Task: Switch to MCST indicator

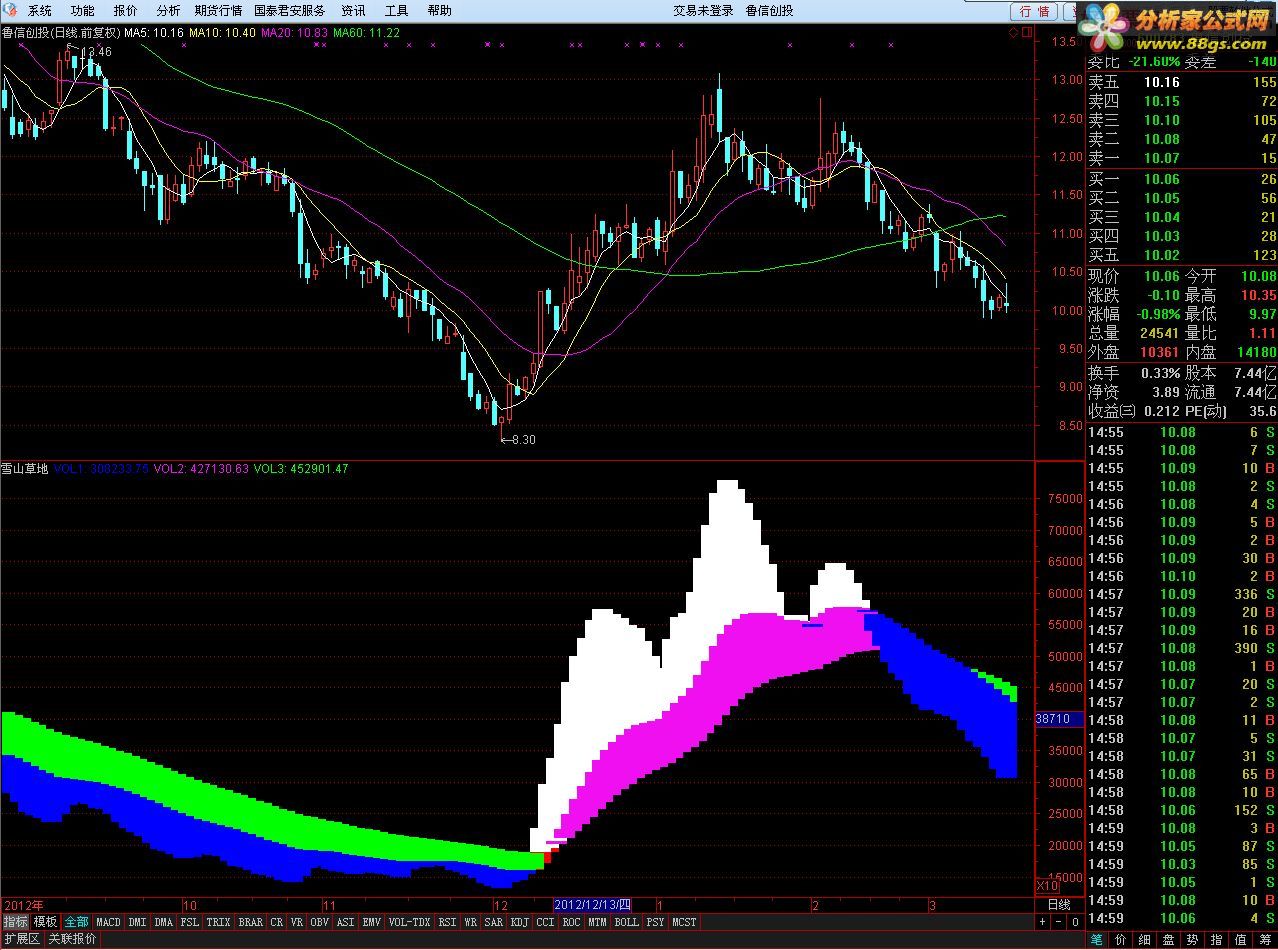Action: tap(685, 922)
